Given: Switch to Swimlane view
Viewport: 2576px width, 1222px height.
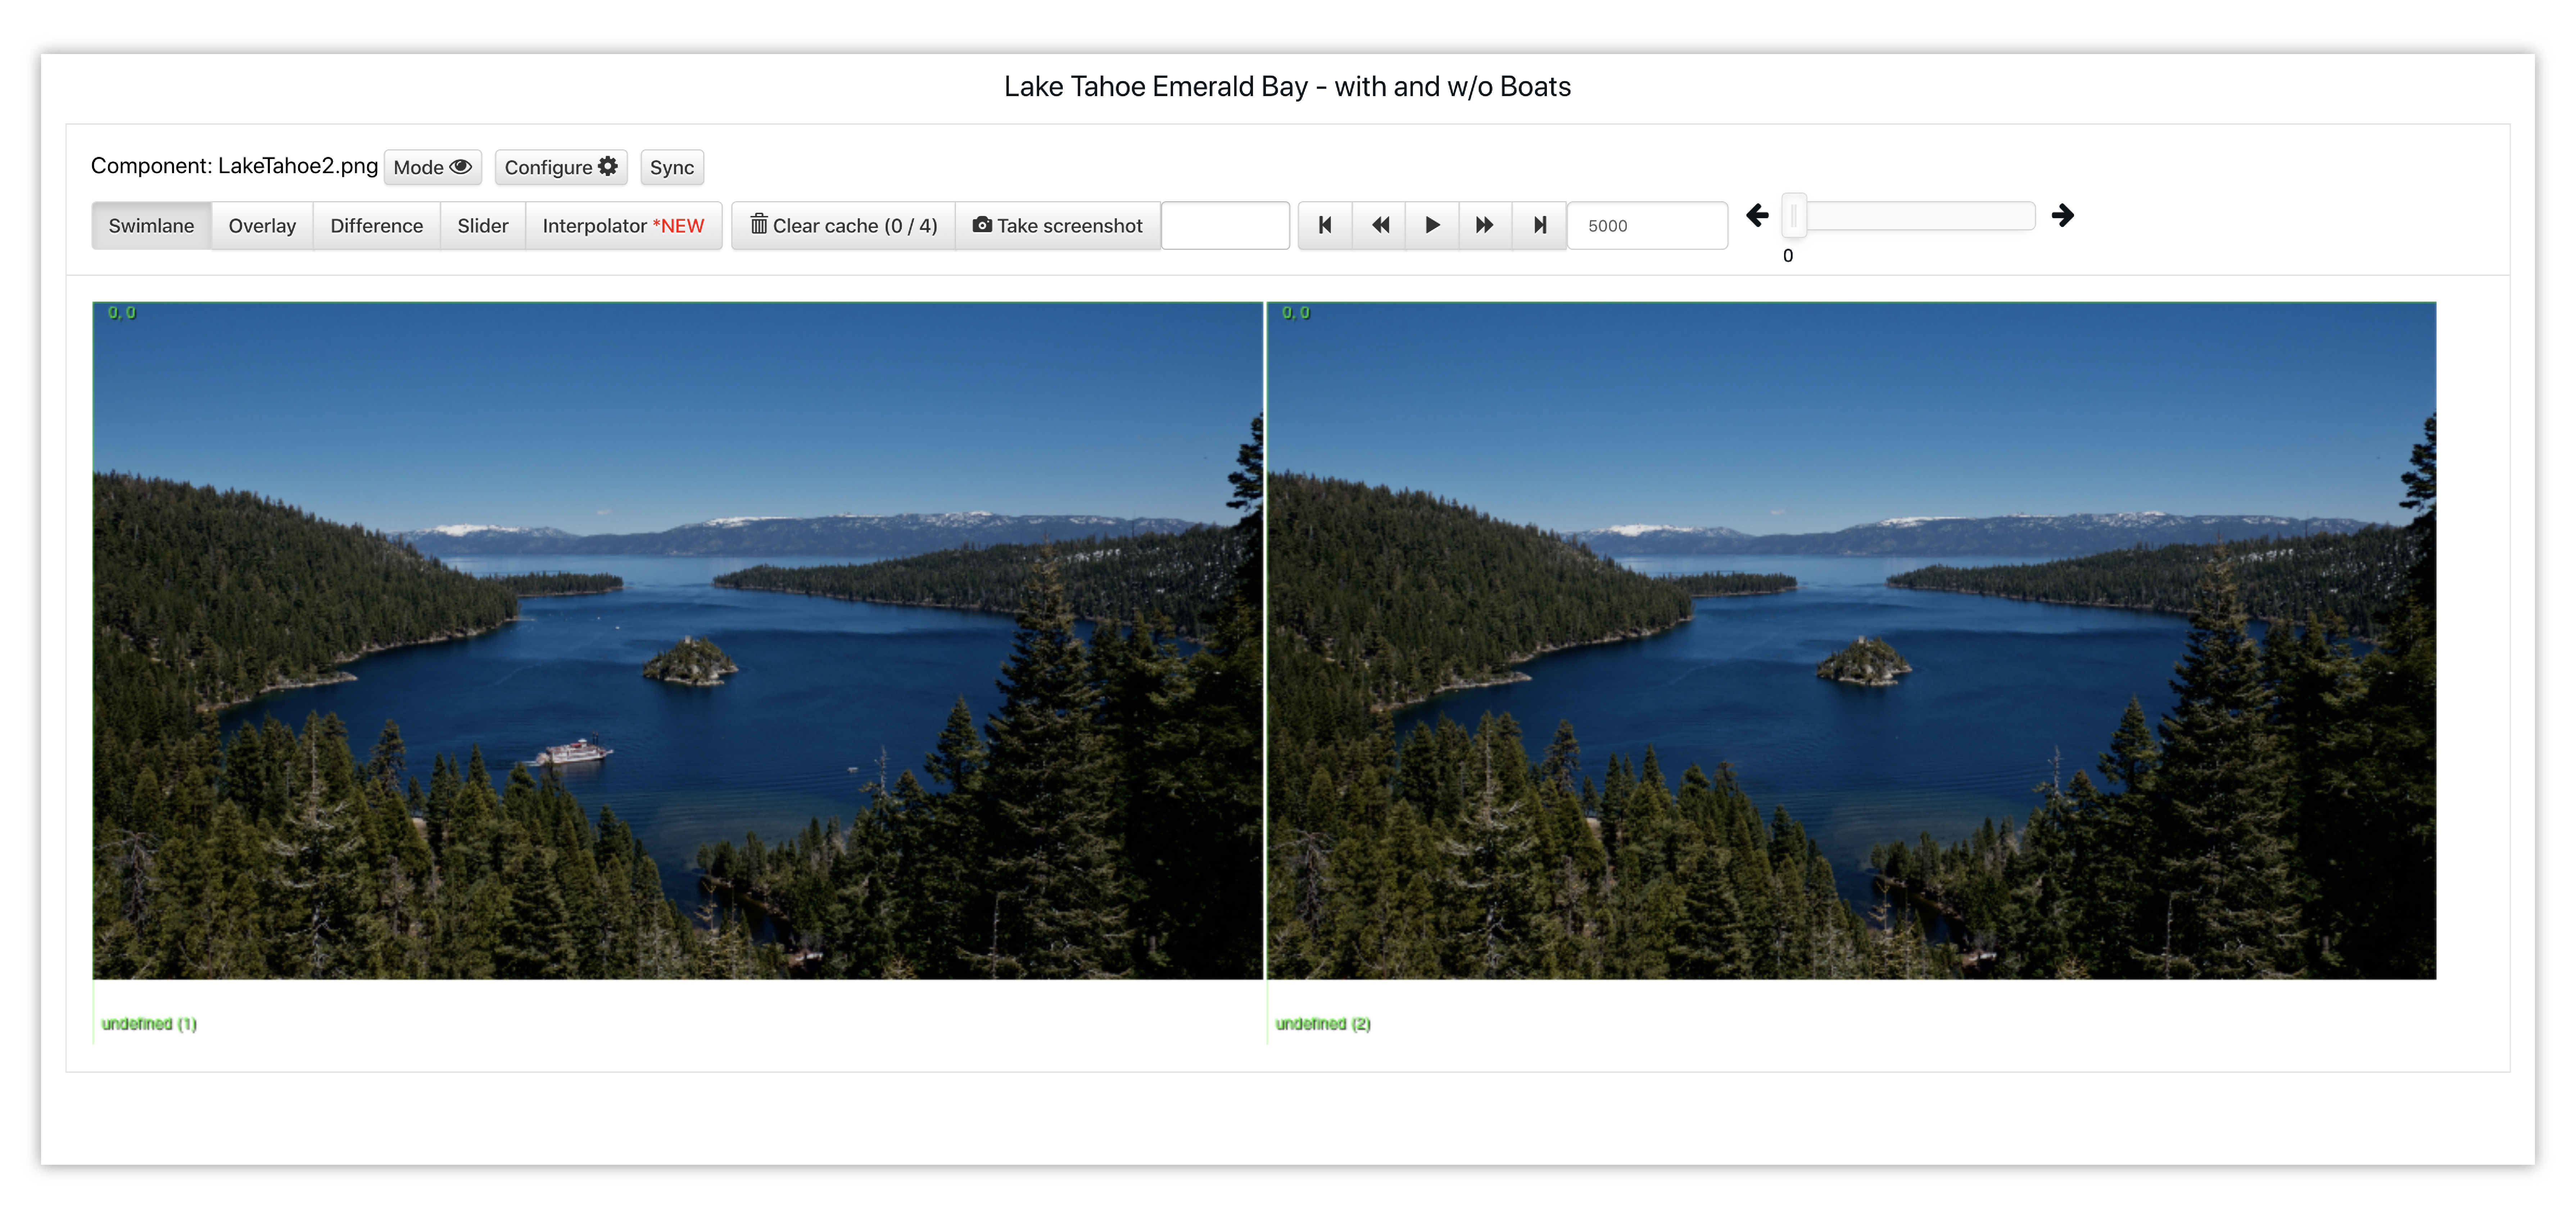Looking at the screenshot, I should pos(151,226).
